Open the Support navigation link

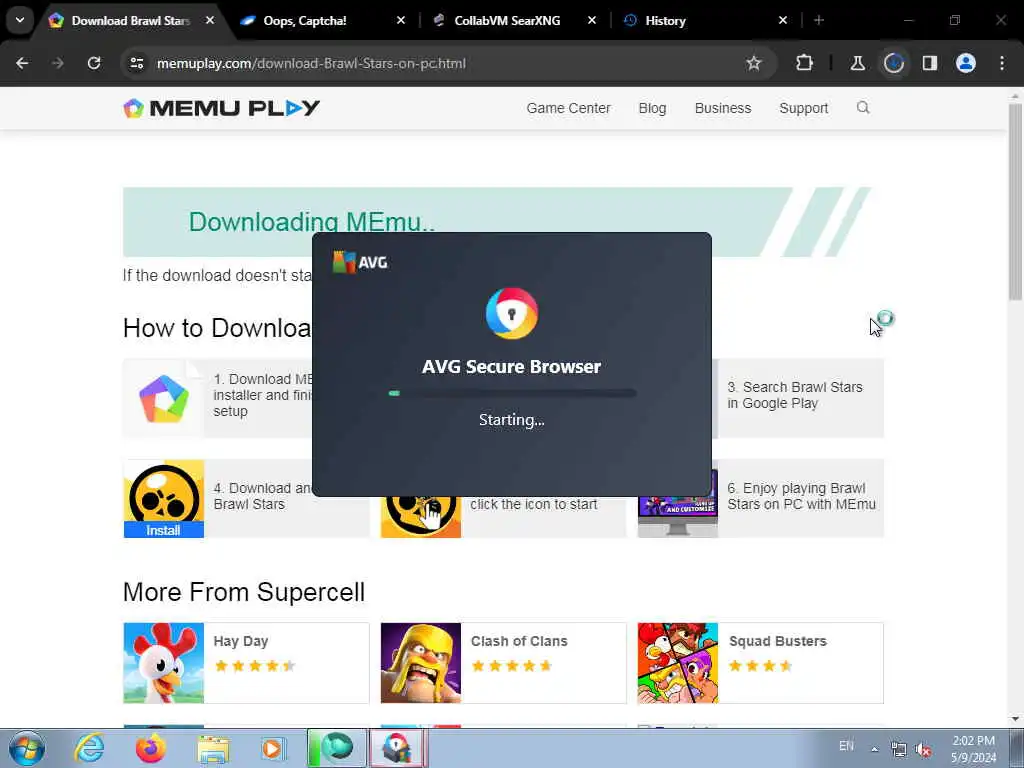click(x=804, y=108)
